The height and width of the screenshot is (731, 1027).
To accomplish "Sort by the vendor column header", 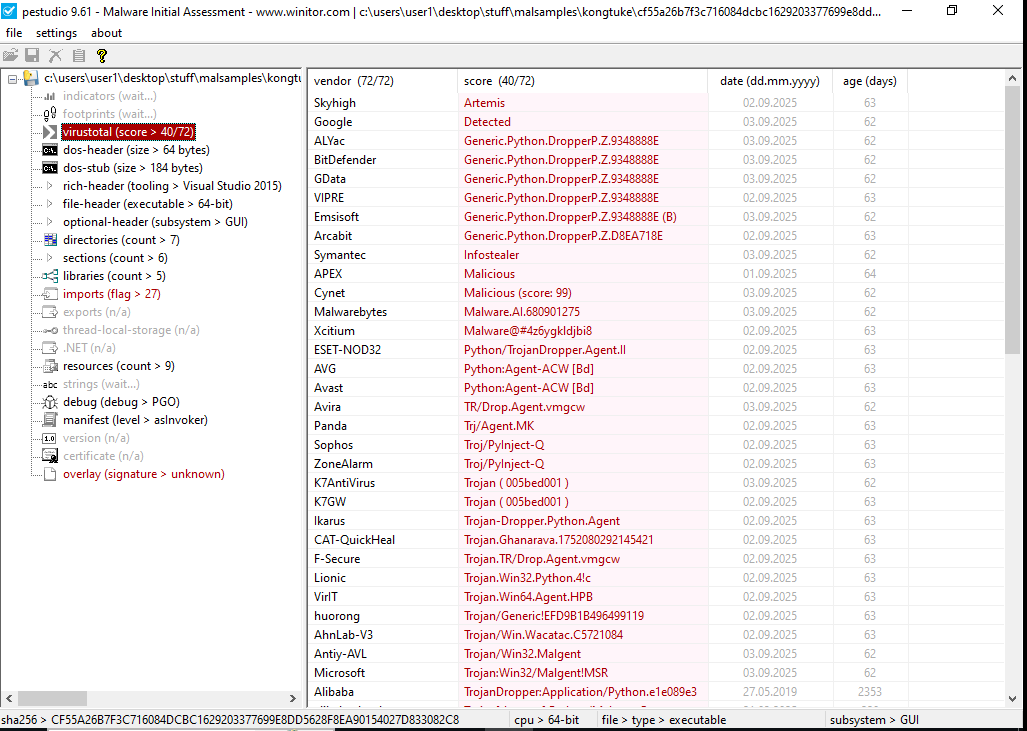I will [383, 81].
